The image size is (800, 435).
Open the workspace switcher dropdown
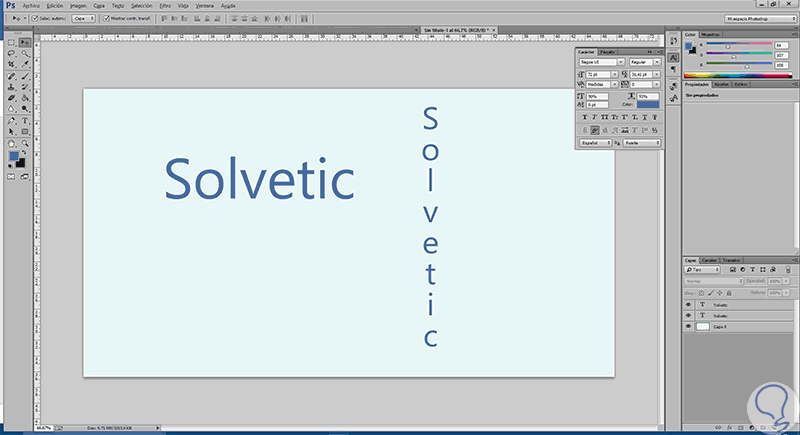760,19
